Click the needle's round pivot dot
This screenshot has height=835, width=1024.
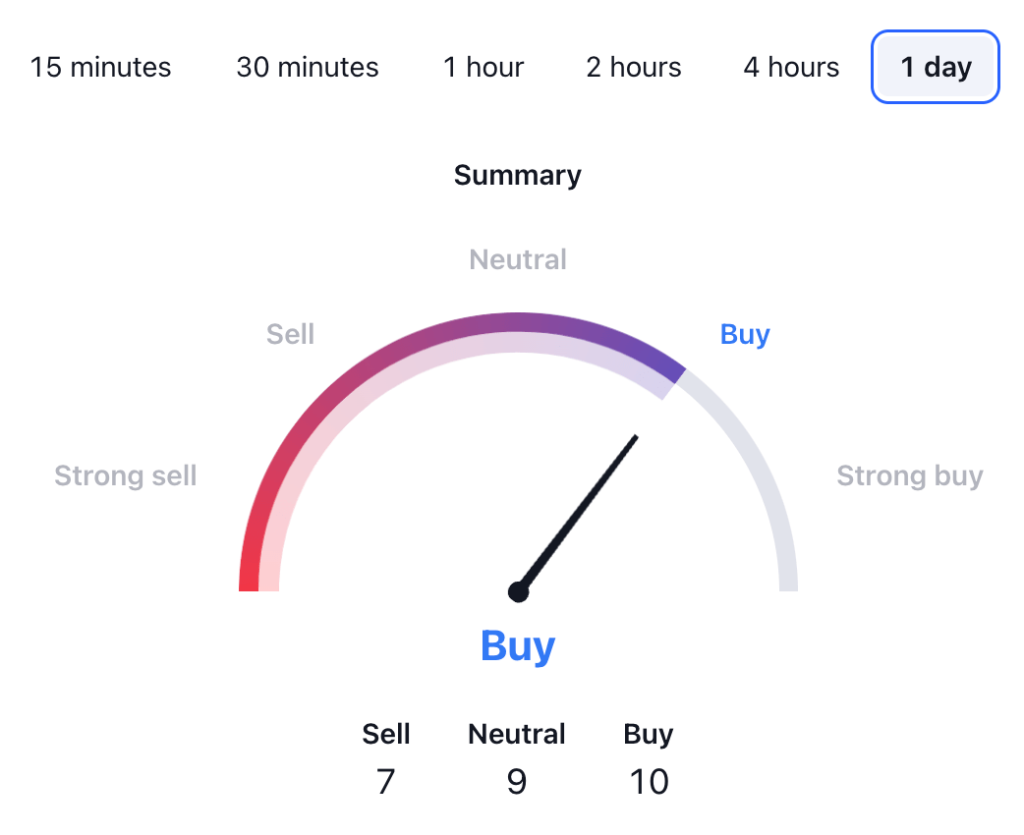(518, 592)
